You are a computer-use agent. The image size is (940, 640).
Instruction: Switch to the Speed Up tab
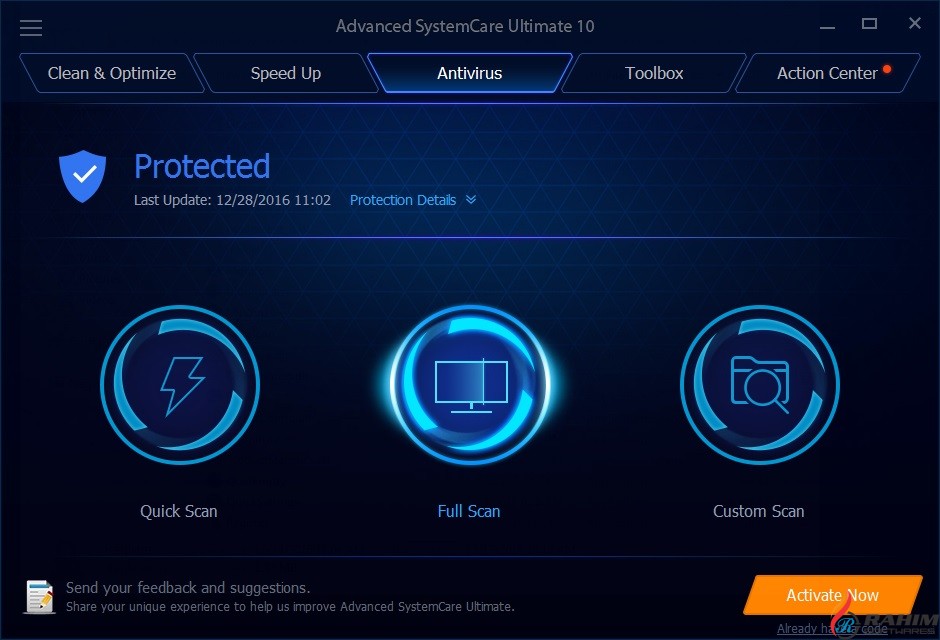(286, 73)
